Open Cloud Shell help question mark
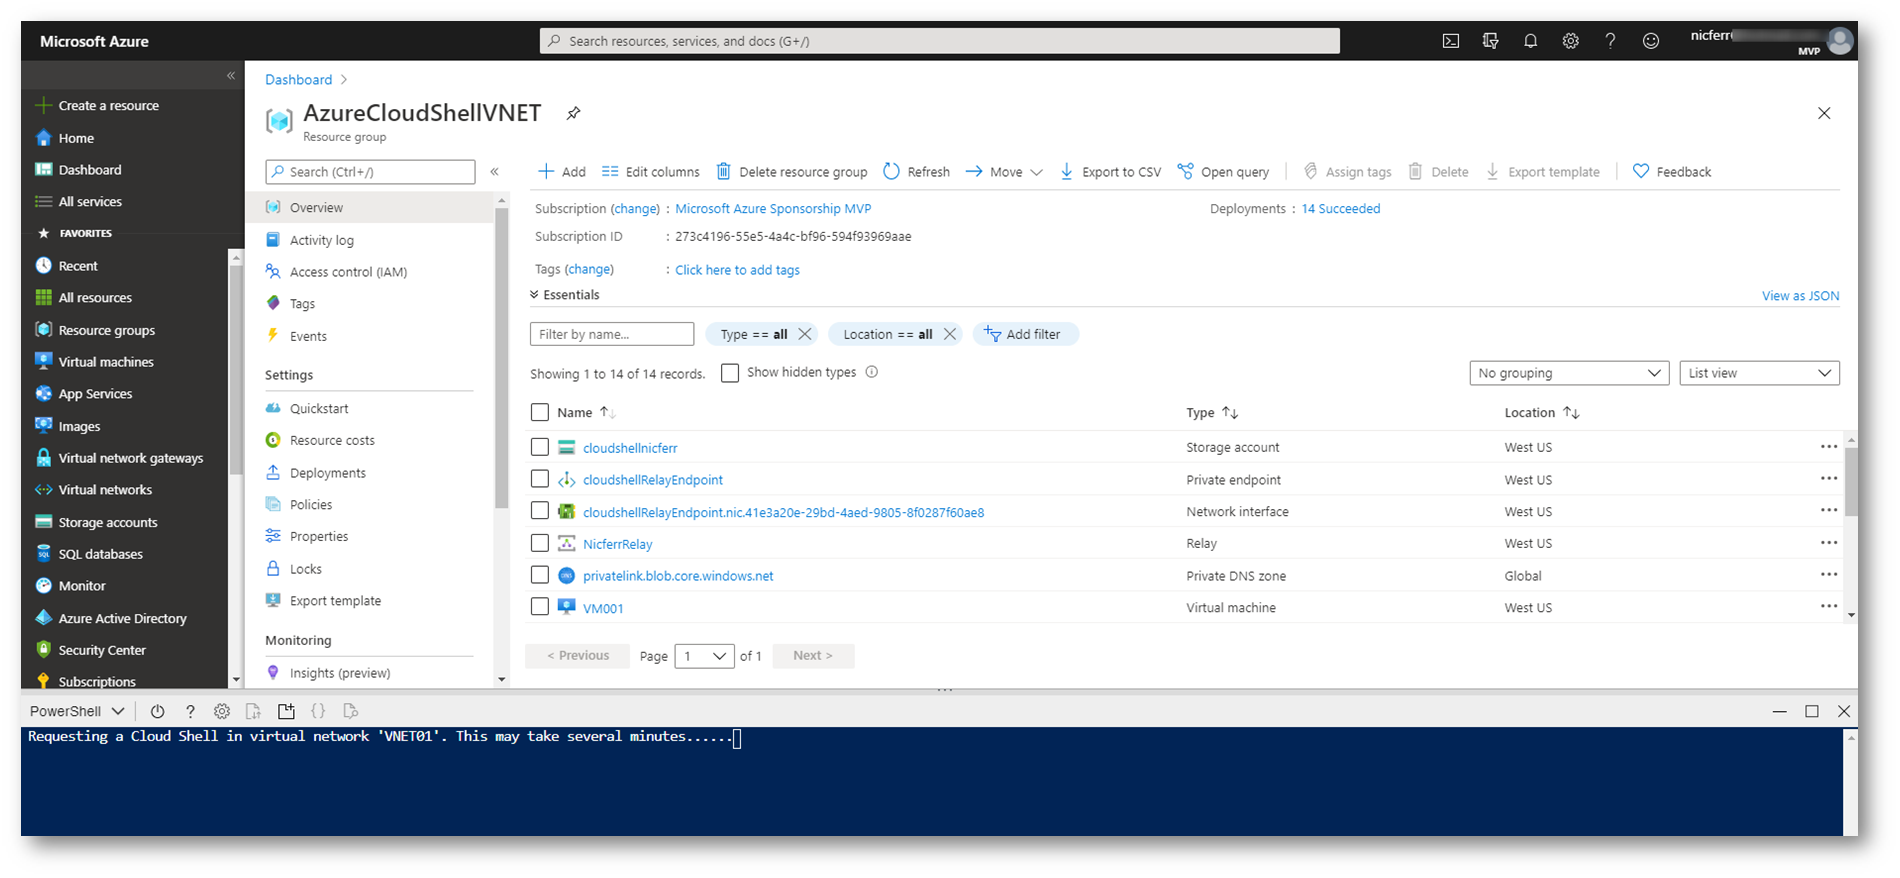This screenshot has width=1900, height=878. tap(190, 711)
